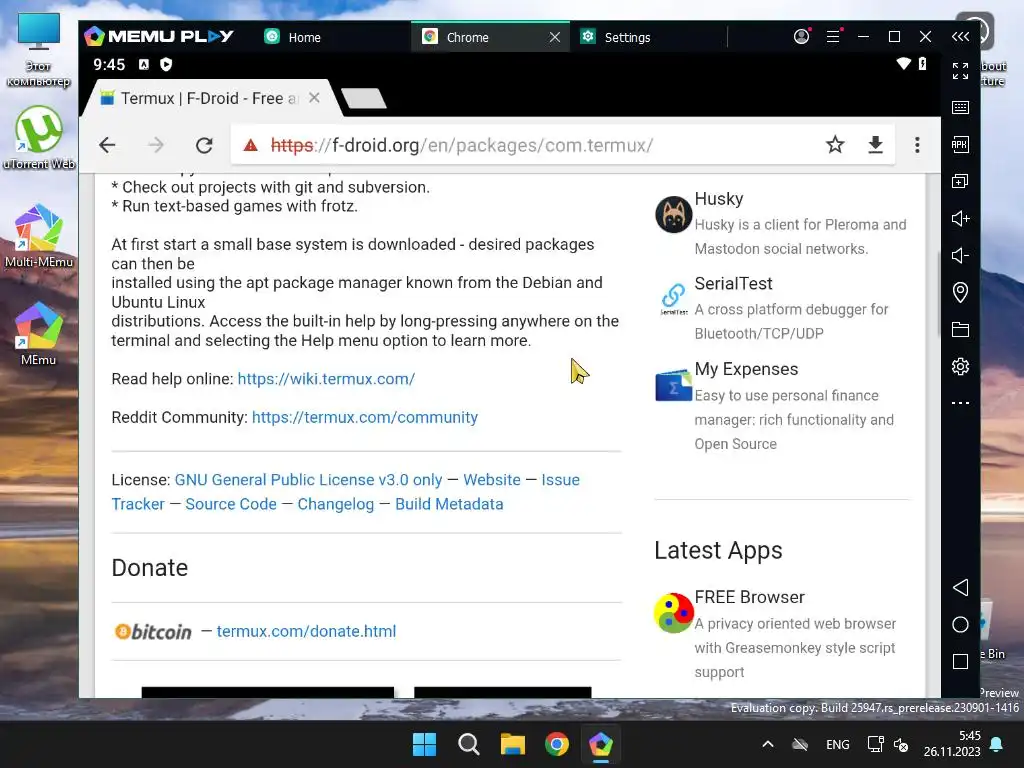The width and height of the screenshot is (1024, 768).
Task: Collapse MEmu sidebar with triple-chevron
Action: 960,37
